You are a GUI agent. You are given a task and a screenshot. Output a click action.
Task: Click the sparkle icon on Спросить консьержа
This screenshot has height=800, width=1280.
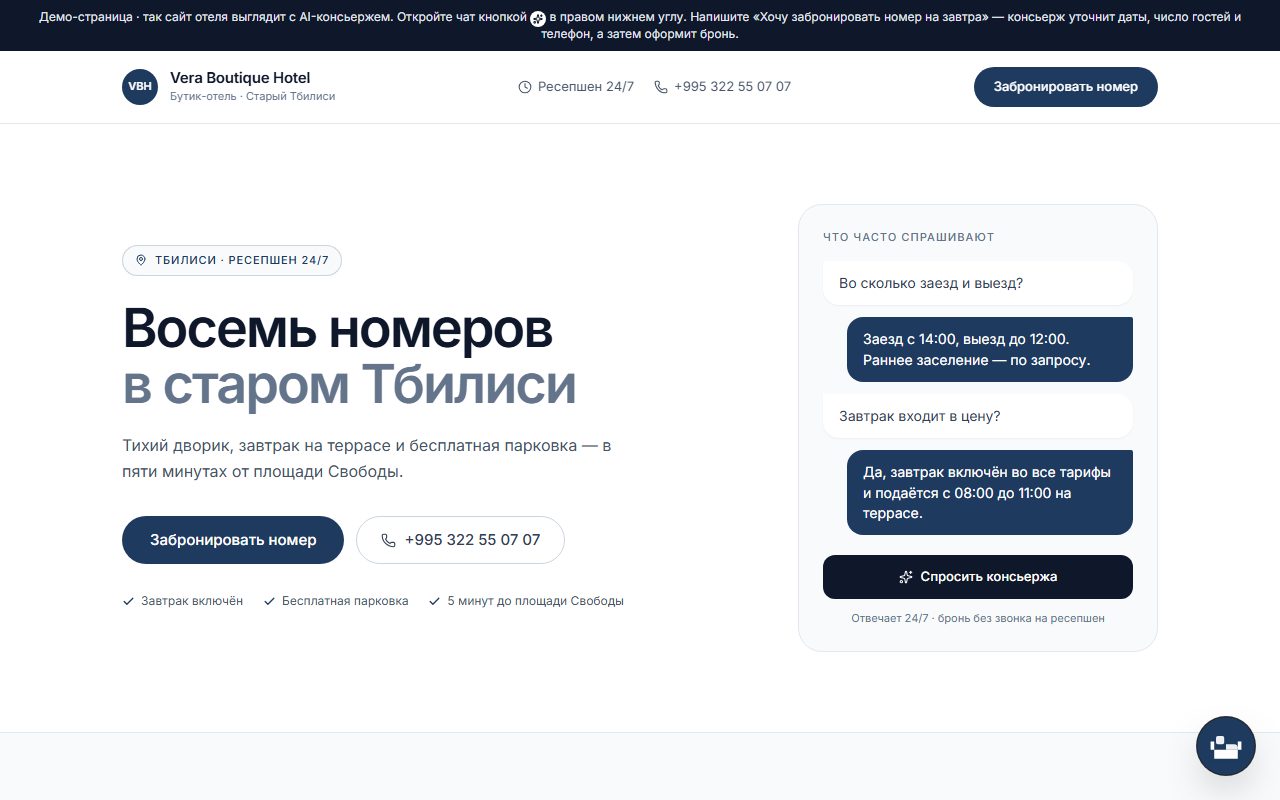906,577
